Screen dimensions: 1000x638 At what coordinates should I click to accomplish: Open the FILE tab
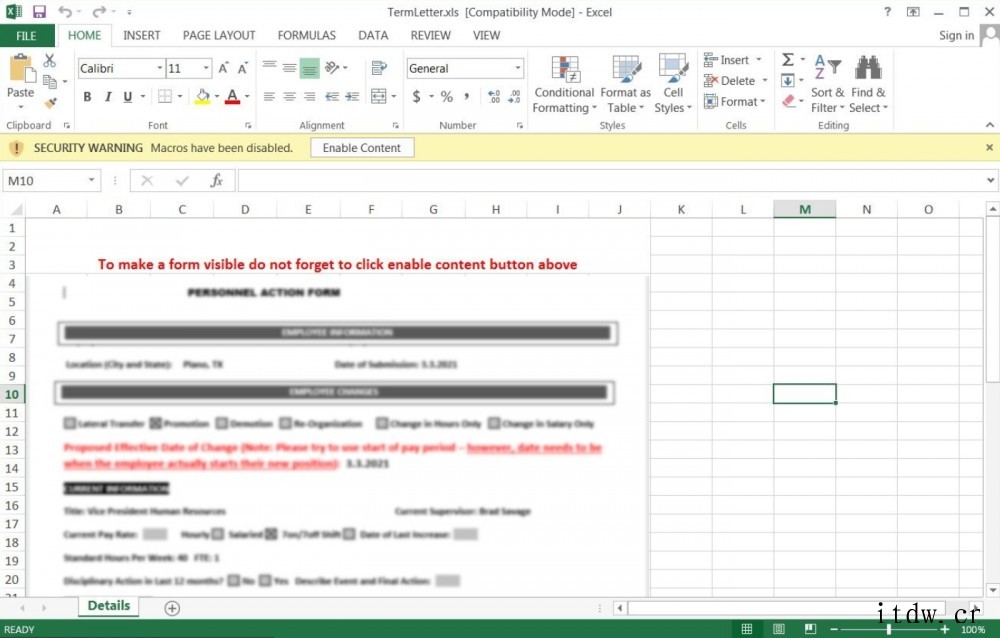[26, 36]
